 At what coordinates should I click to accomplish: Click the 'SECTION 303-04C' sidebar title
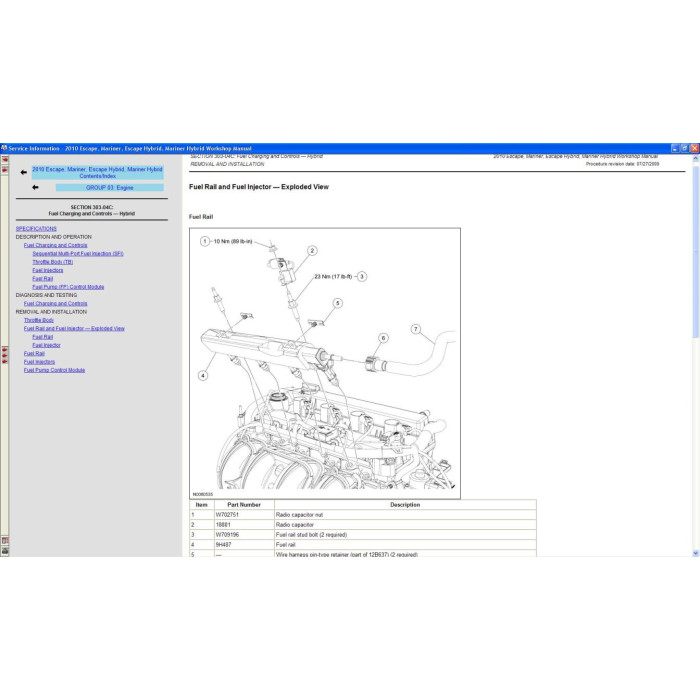[x=92, y=207]
